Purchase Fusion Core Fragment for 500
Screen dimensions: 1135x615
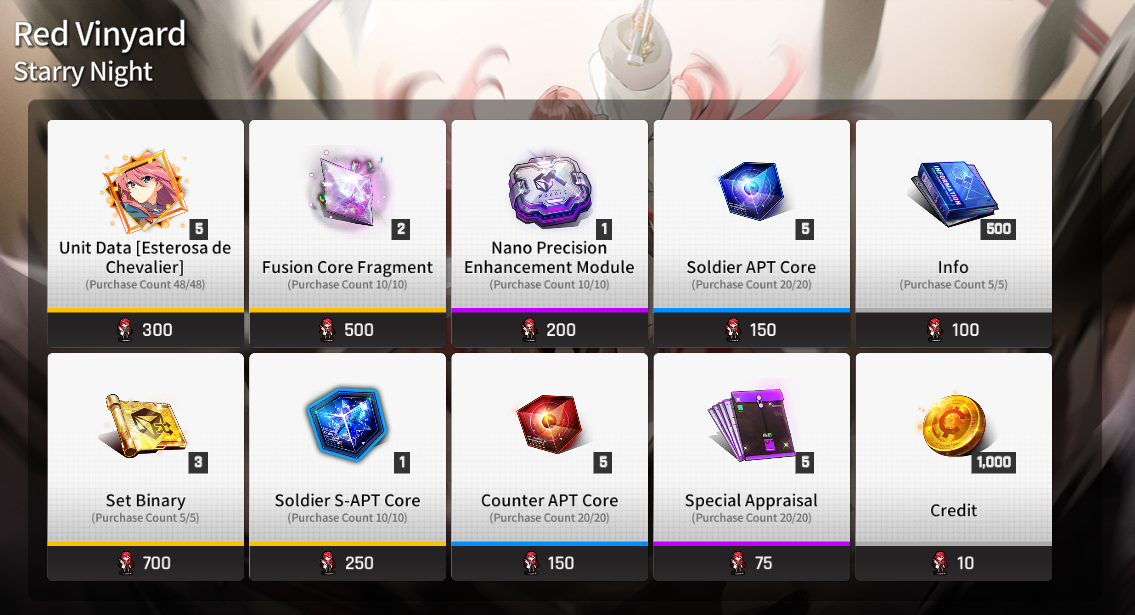(347, 330)
